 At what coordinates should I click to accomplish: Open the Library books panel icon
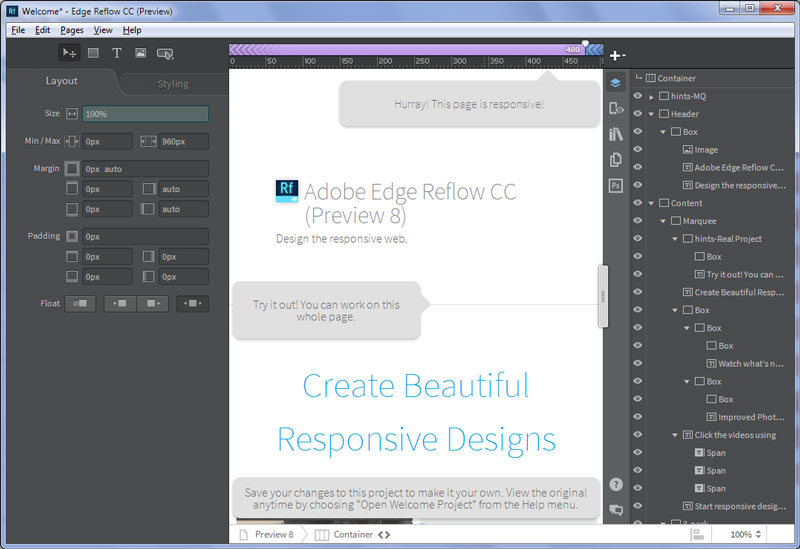tap(616, 134)
